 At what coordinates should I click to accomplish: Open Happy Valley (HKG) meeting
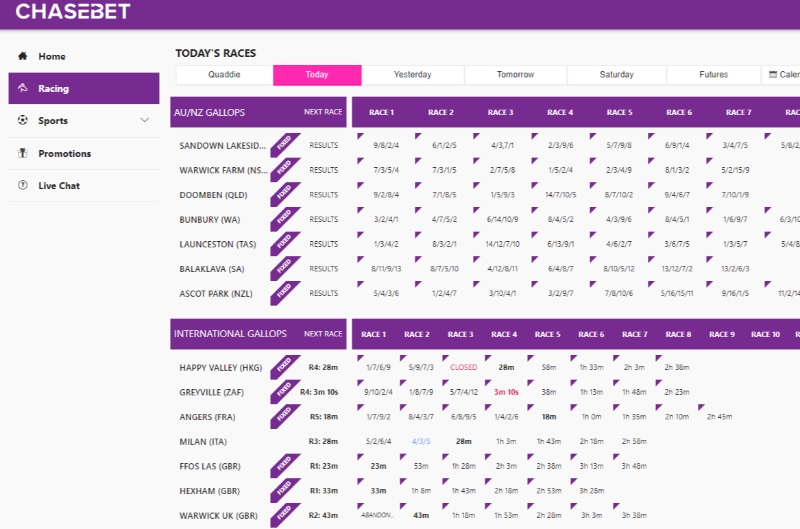(220, 367)
